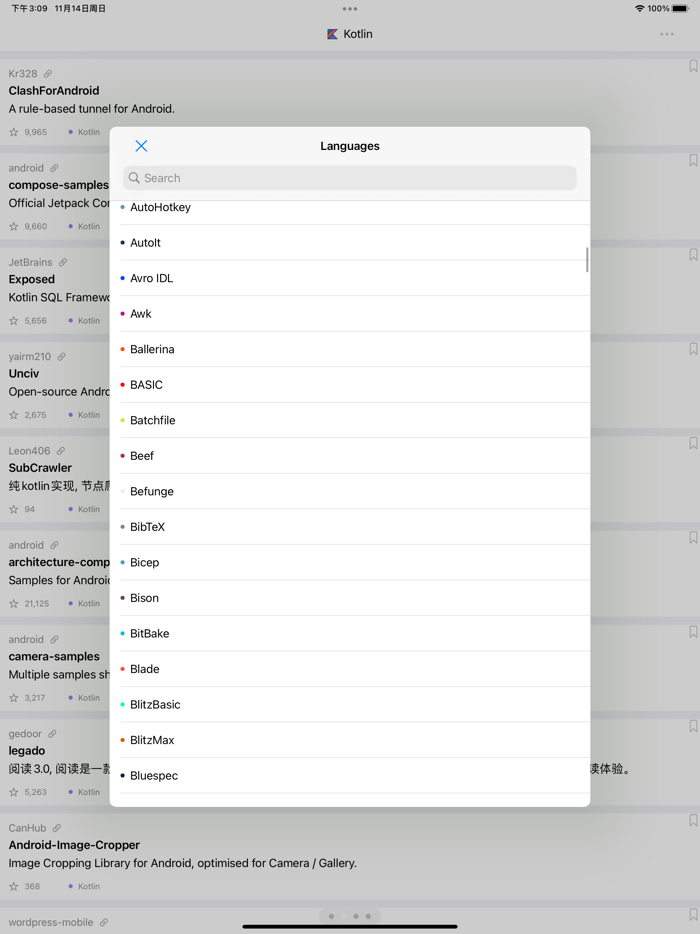Viewport: 700px width, 934px height.
Task: Open link icon next to gedoor
Action: tap(52, 734)
